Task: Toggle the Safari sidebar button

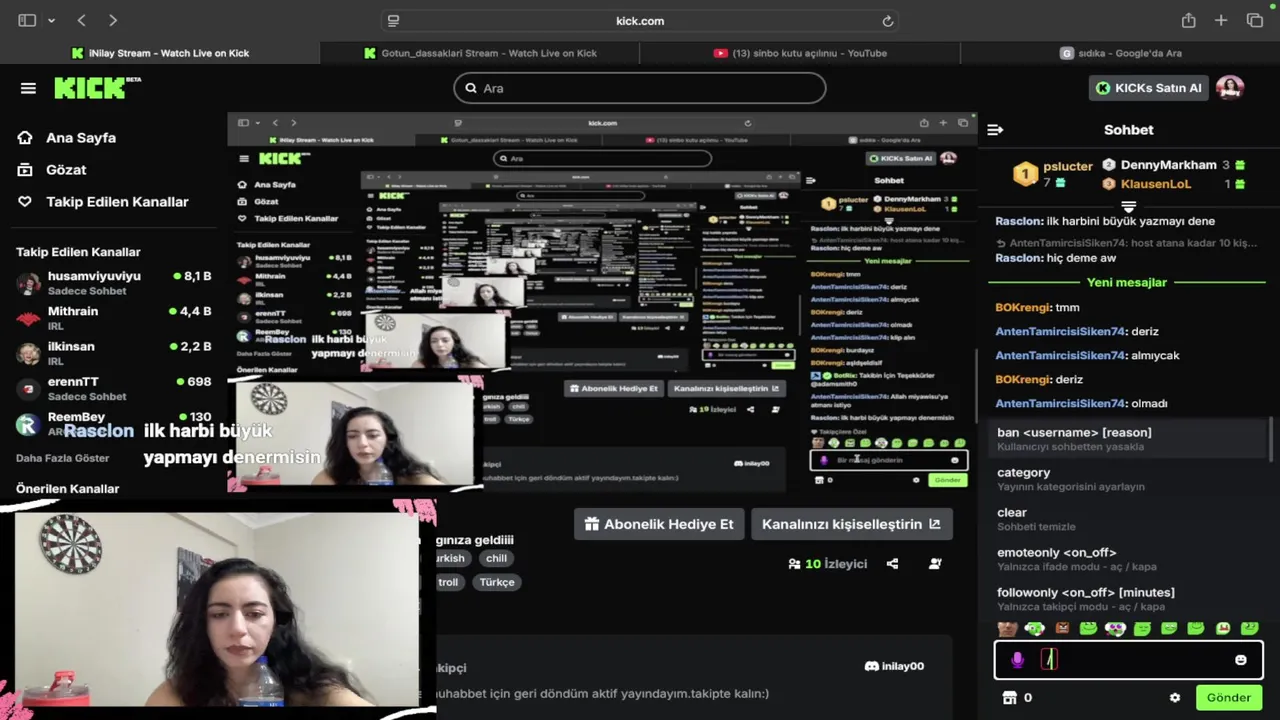Action: click(x=27, y=20)
